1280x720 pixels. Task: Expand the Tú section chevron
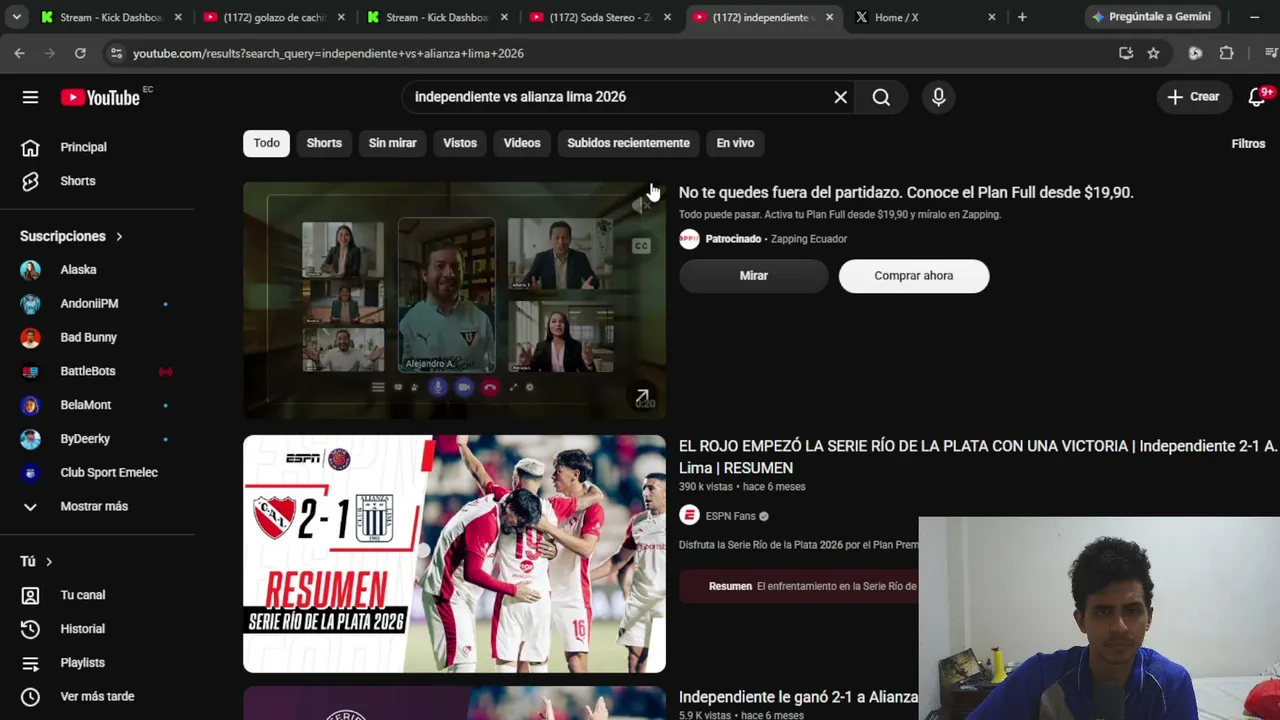[49, 562]
